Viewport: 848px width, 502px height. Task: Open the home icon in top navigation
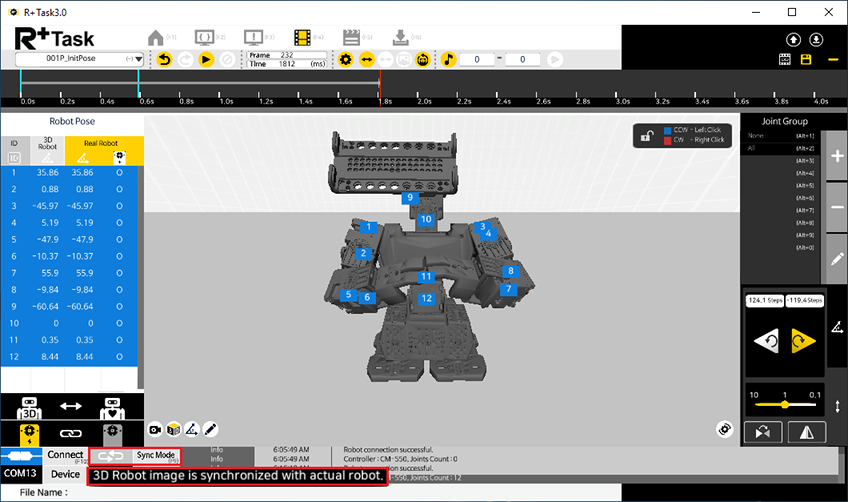156,37
